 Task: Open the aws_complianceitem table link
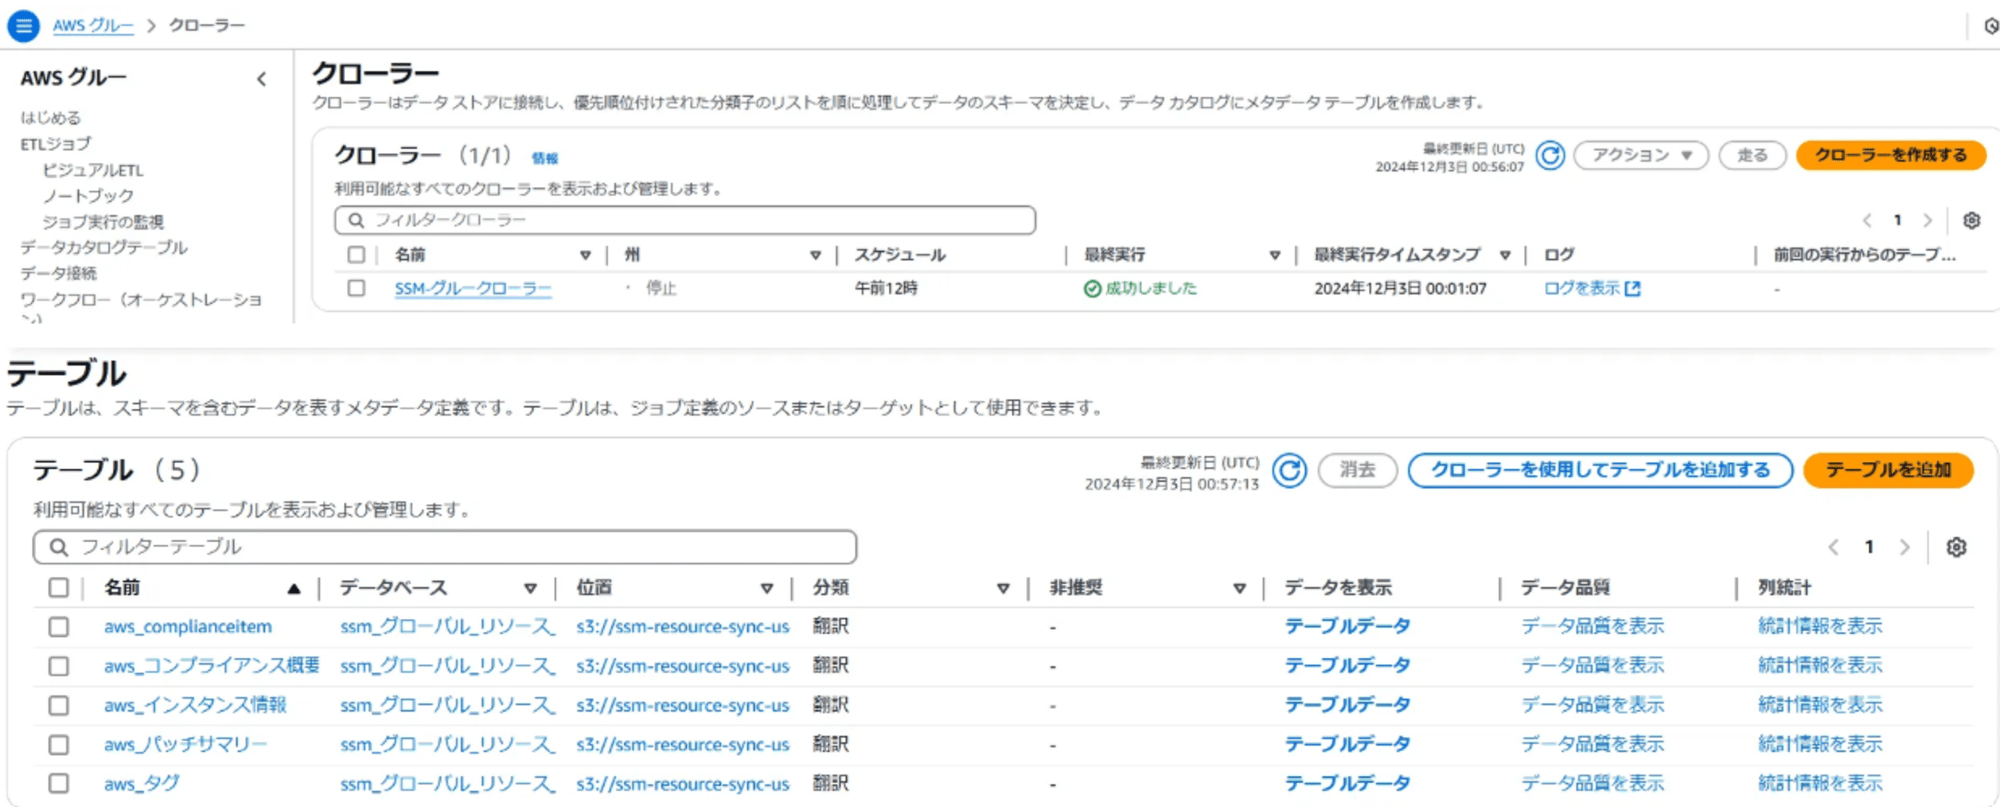[188, 627]
